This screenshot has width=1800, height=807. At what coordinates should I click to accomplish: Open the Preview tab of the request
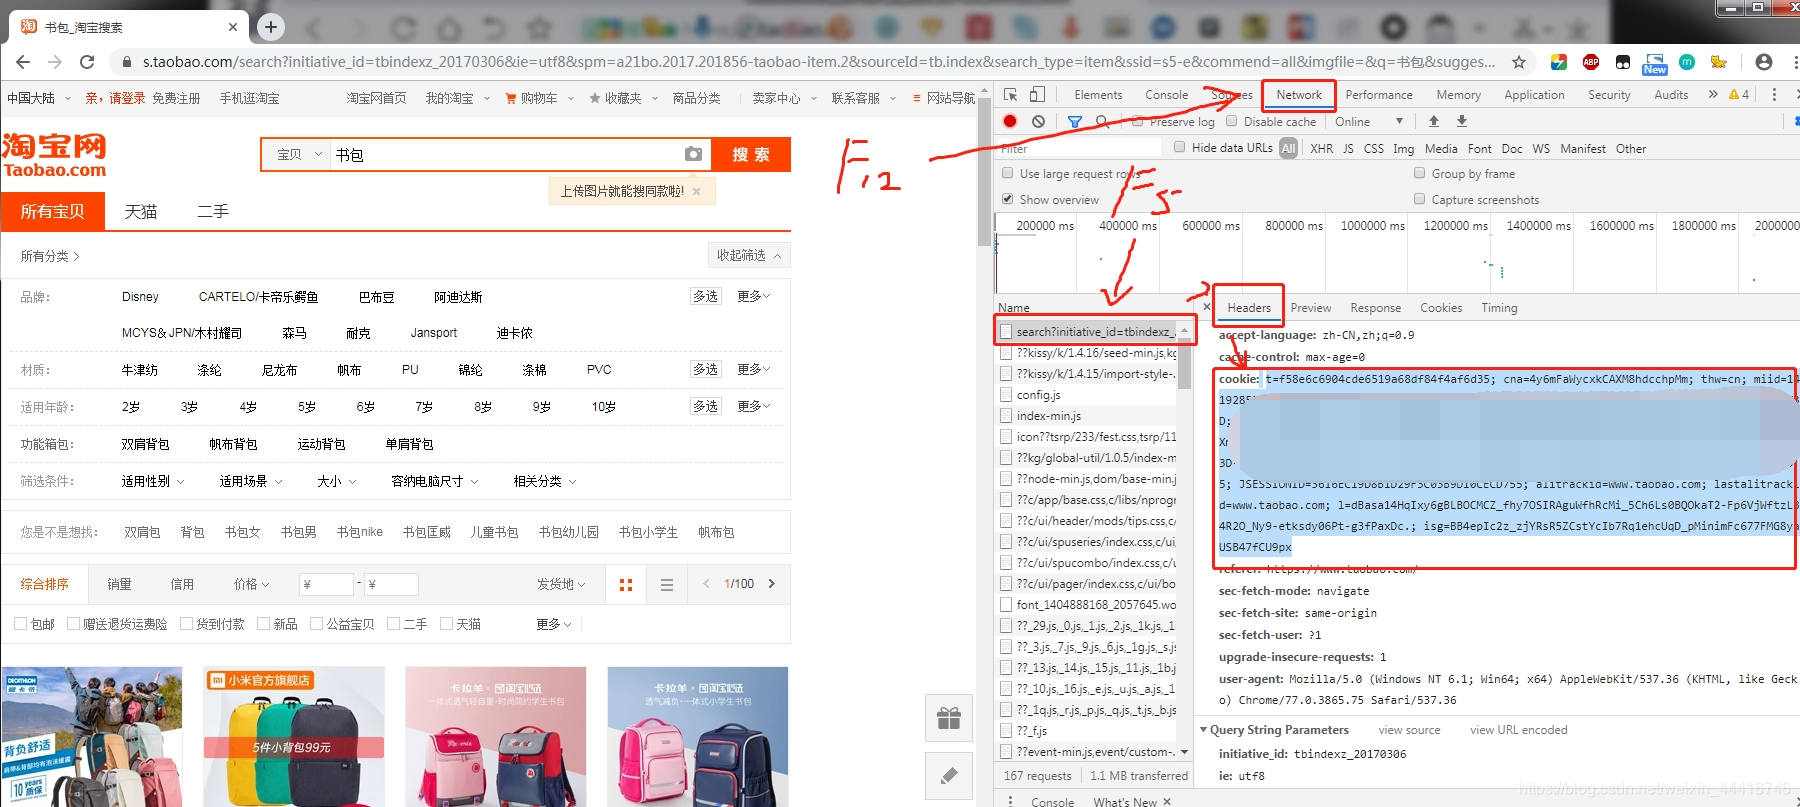[1310, 308]
